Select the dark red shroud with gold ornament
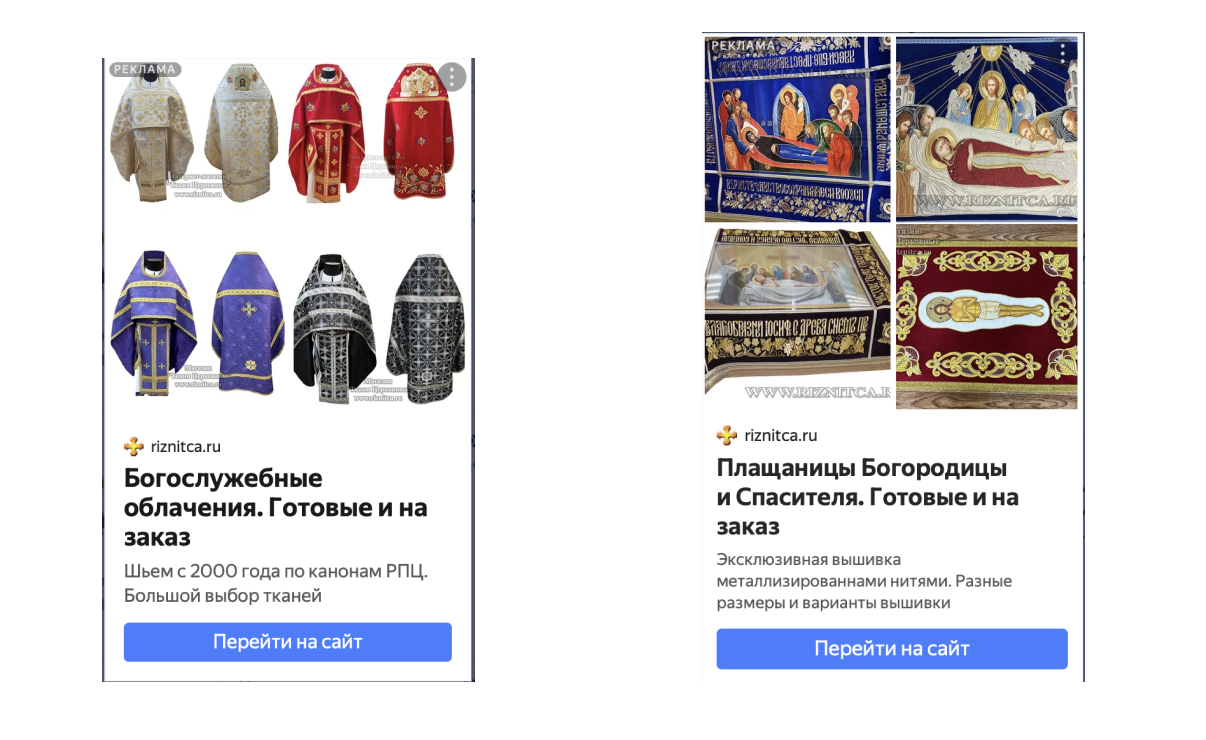Screen dimensions: 1206x740 [x=987, y=316]
